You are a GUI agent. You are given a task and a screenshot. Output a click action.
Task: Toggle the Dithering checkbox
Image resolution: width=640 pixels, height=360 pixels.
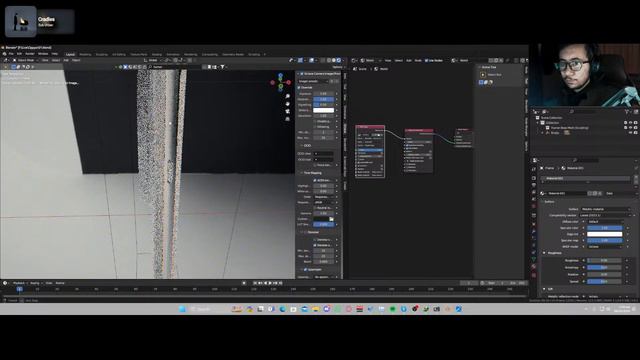315,127
